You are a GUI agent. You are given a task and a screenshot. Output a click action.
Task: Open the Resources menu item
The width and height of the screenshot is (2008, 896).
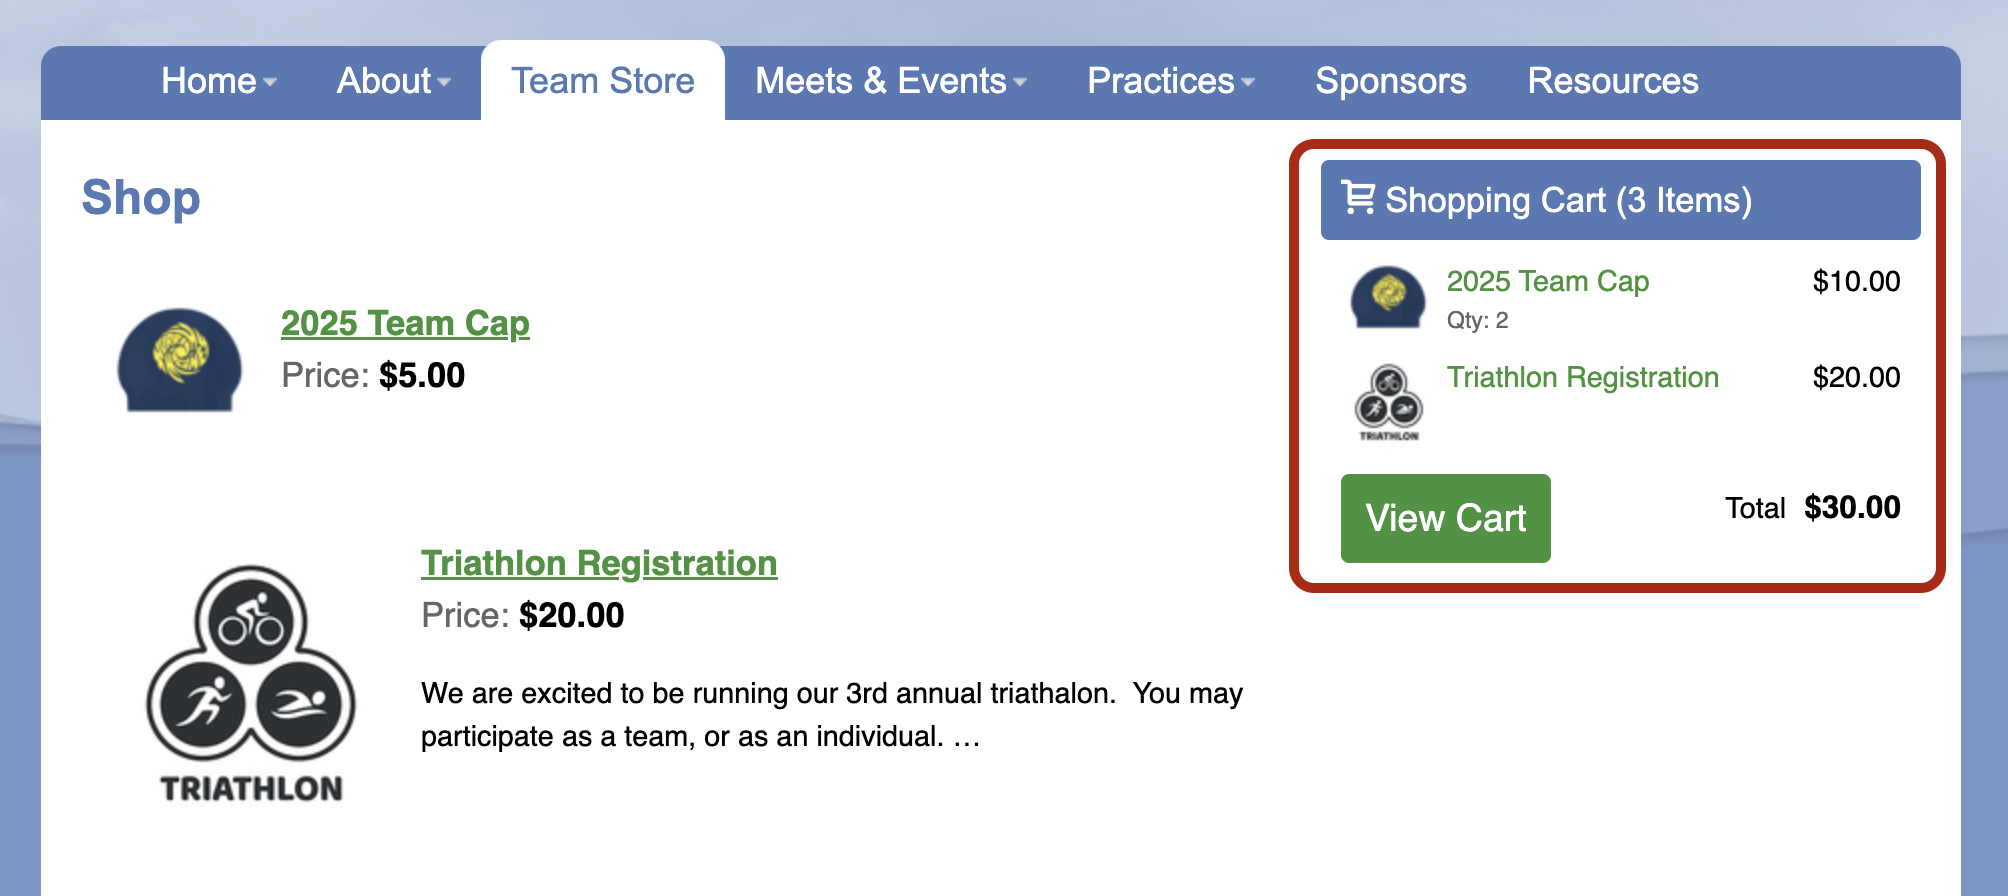[x=1613, y=81]
